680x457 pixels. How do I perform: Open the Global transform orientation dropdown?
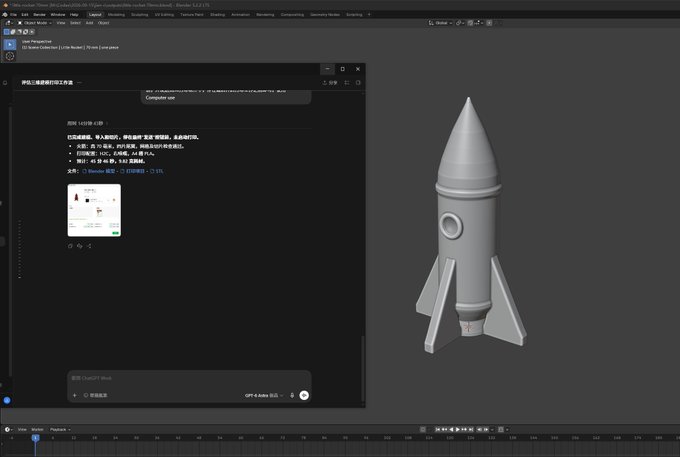(x=440, y=23)
